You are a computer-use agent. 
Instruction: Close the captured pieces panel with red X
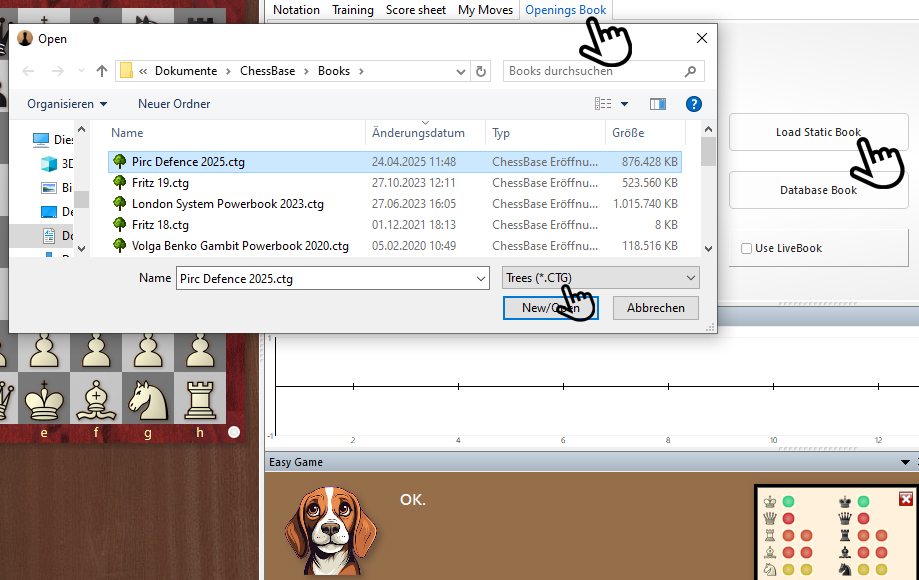click(905, 499)
